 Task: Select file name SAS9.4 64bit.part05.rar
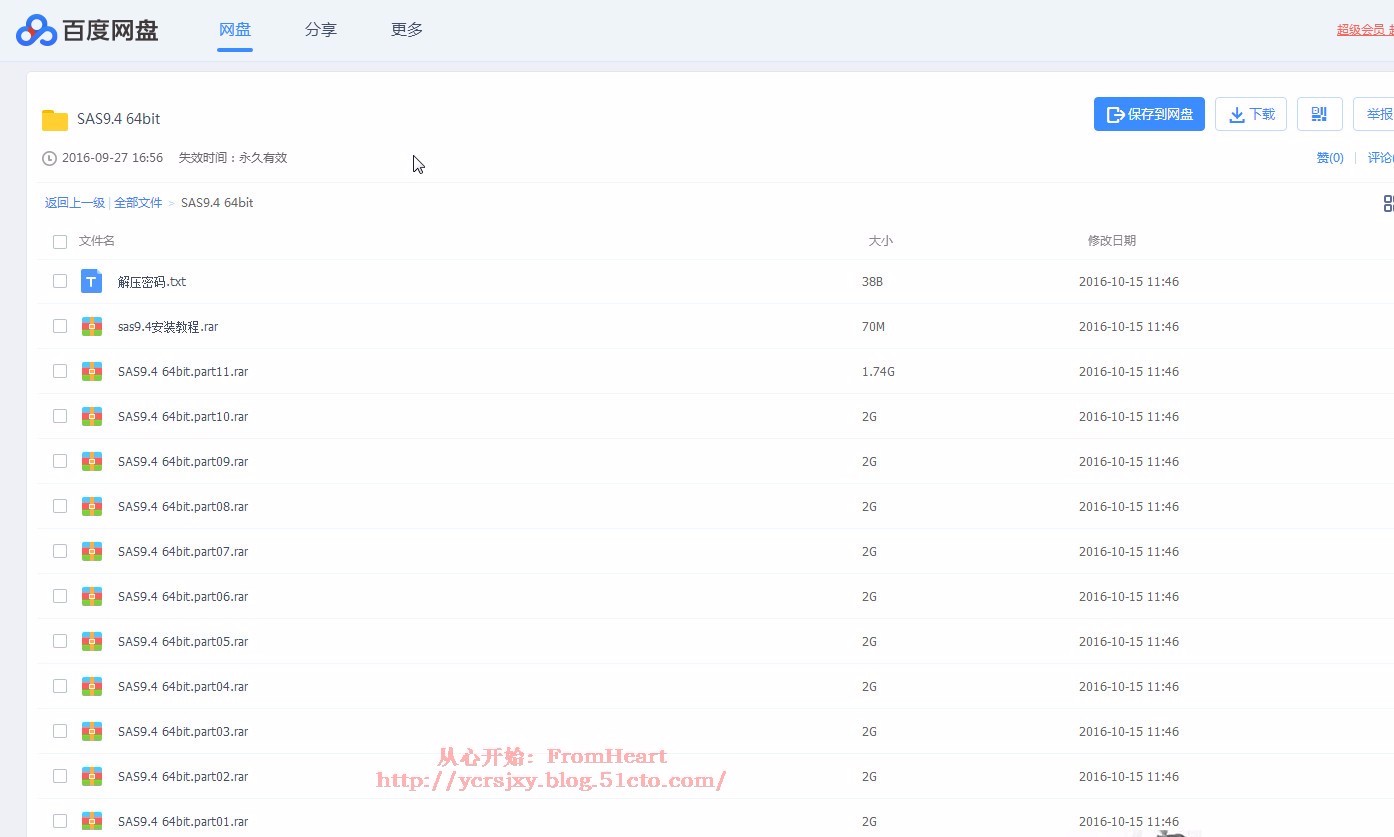pos(183,642)
